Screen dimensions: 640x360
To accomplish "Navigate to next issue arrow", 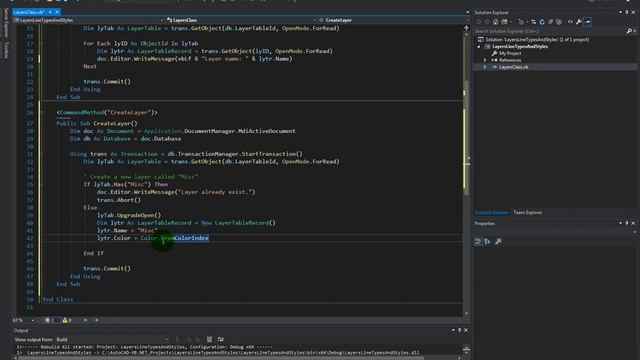I will (97, 320).
